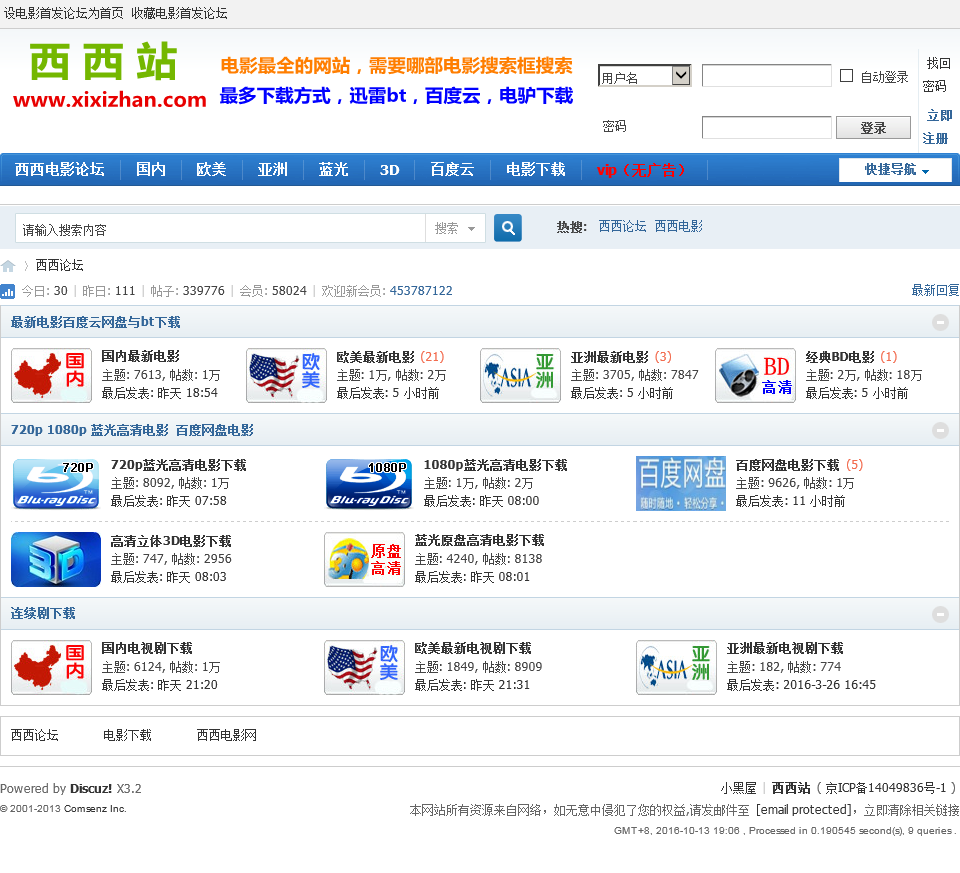Open 百度网盘电影下载 forum title
This screenshot has height=873, width=960.
pyautogui.click(x=787, y=465)
